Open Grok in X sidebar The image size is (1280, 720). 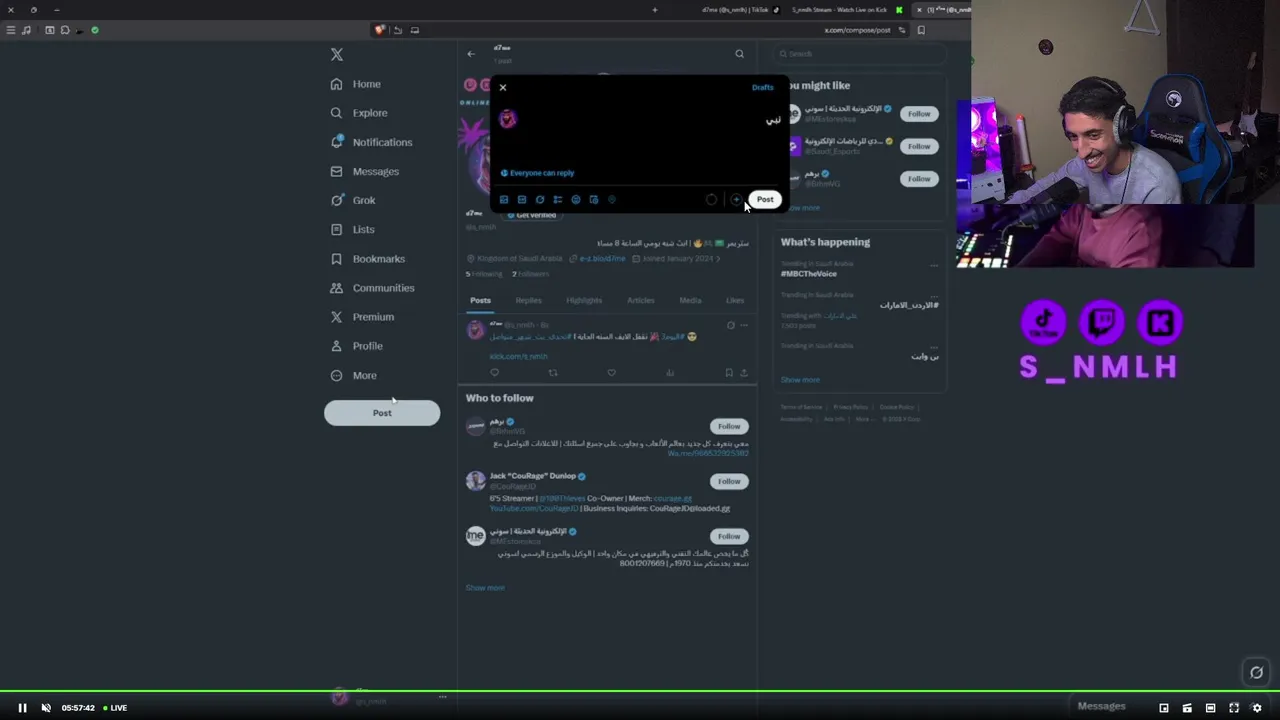353,200
